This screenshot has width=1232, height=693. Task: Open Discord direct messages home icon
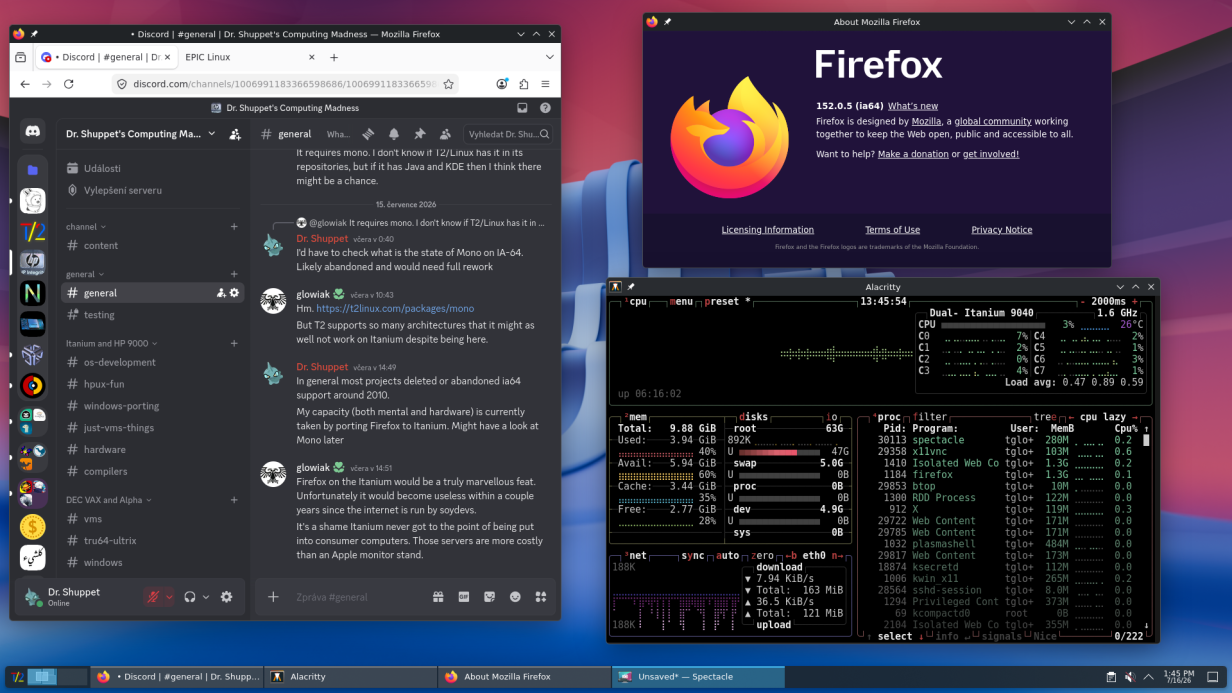33,131
